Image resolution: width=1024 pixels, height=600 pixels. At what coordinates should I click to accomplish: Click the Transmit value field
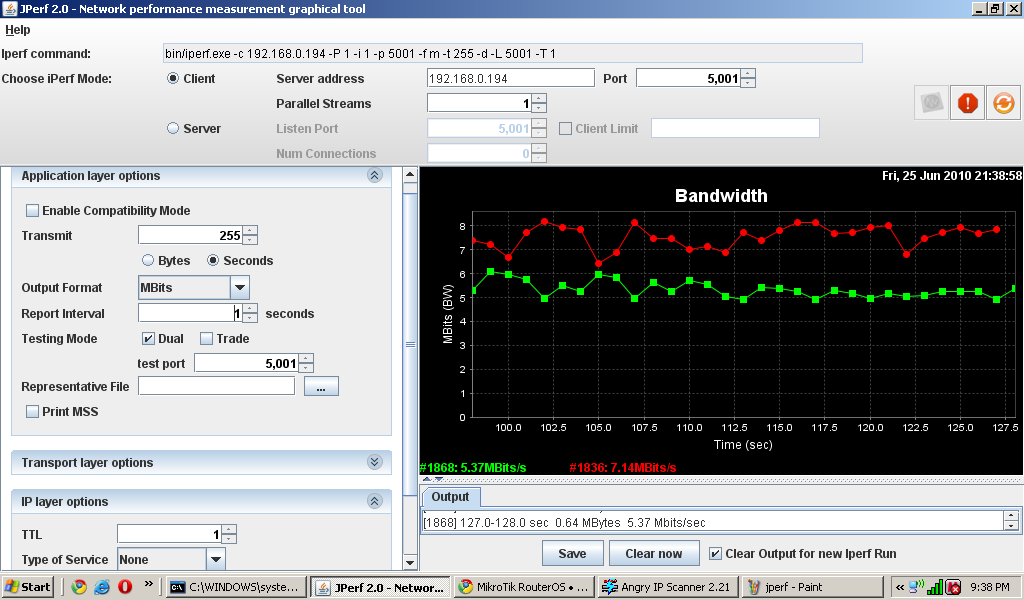coord(190,235)
